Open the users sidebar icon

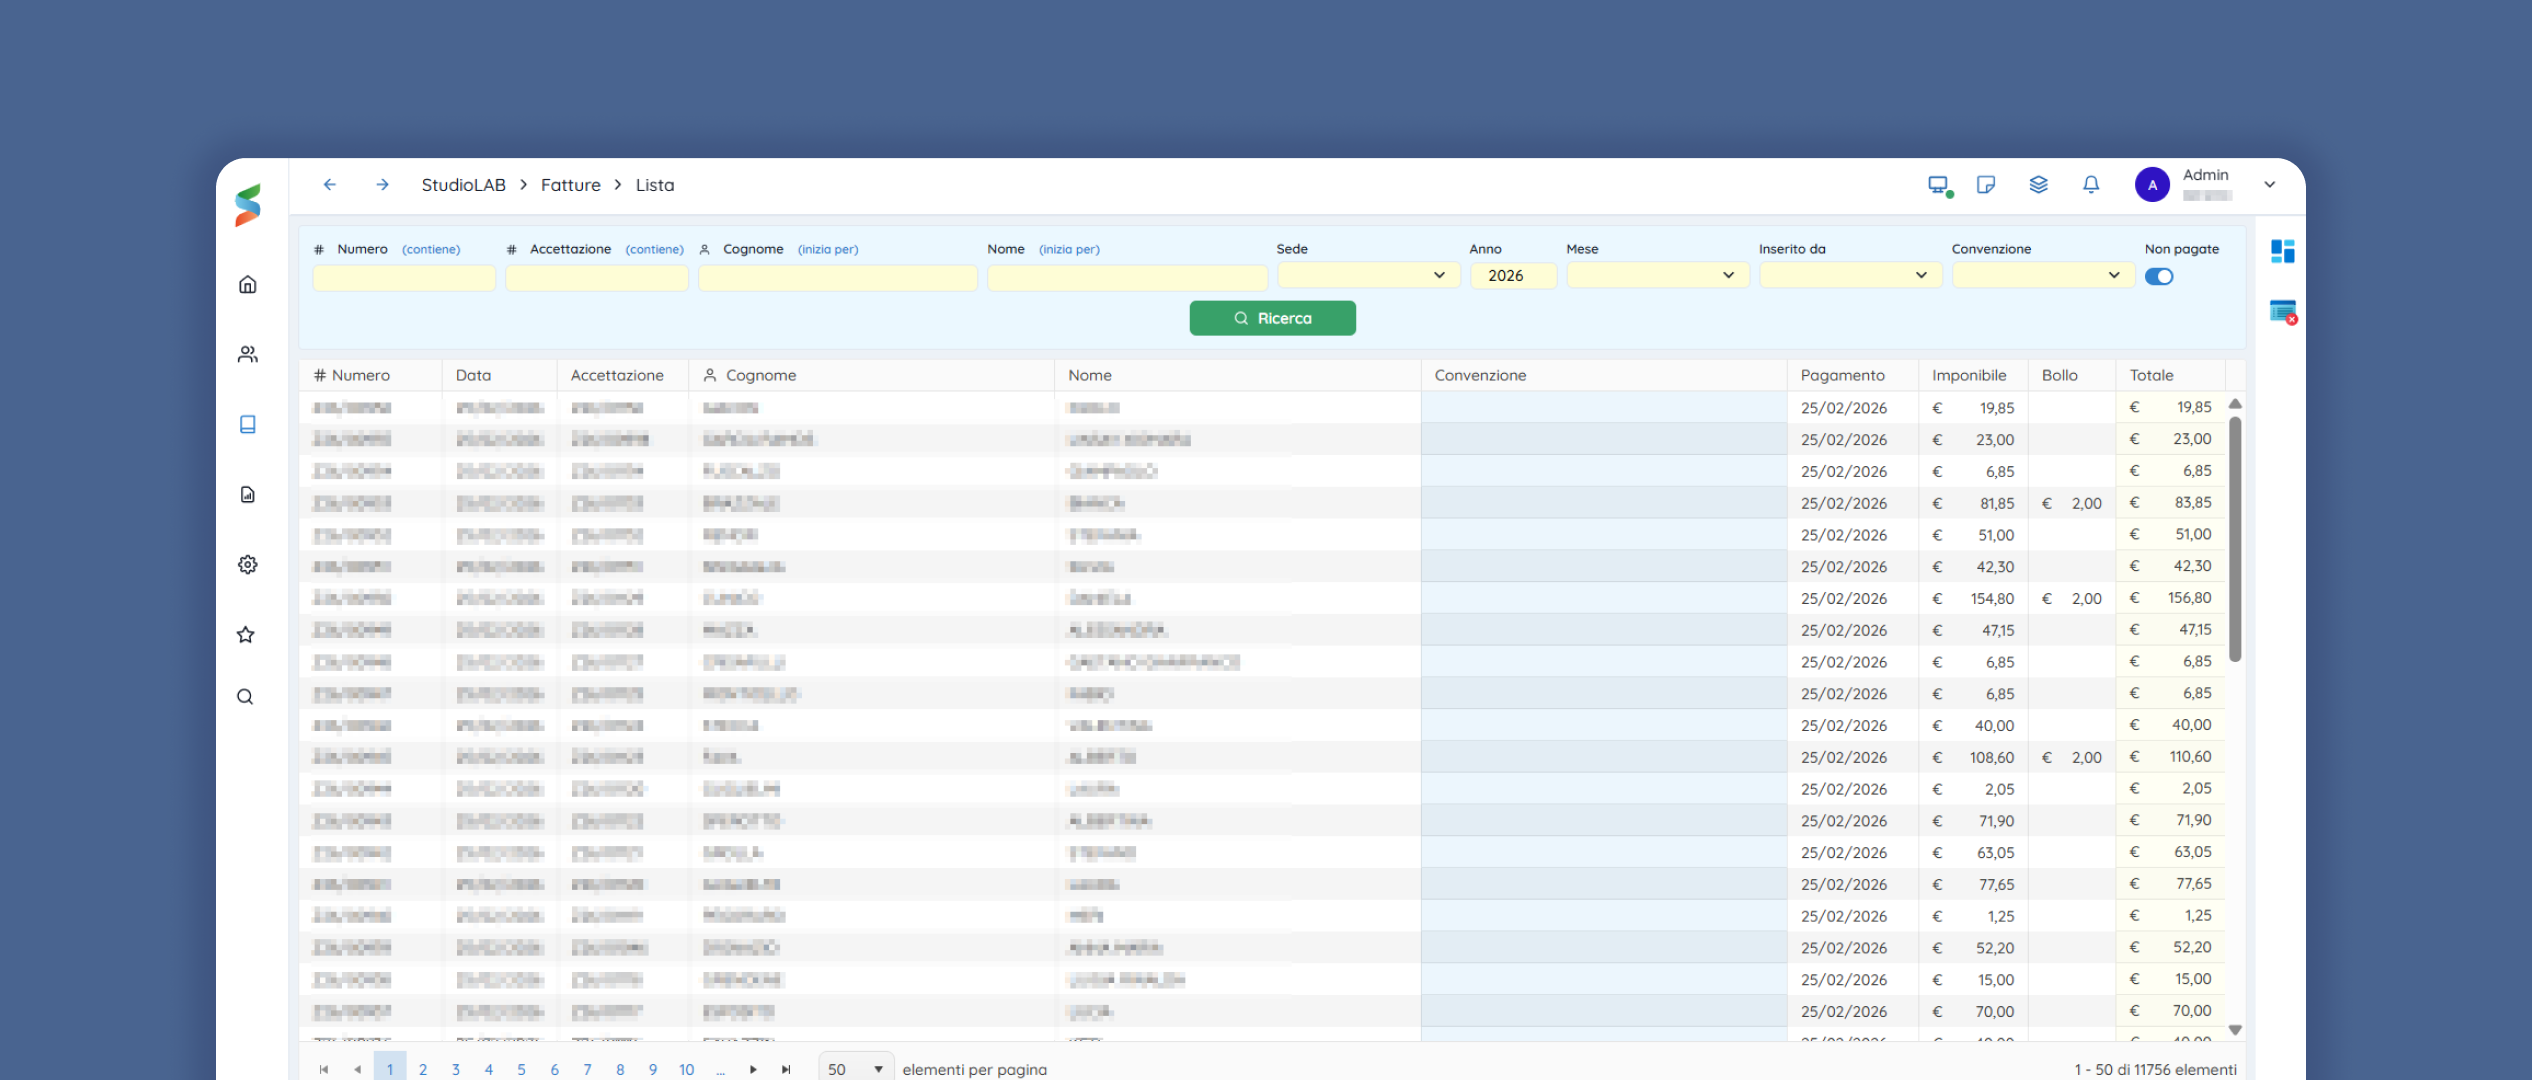248,354
